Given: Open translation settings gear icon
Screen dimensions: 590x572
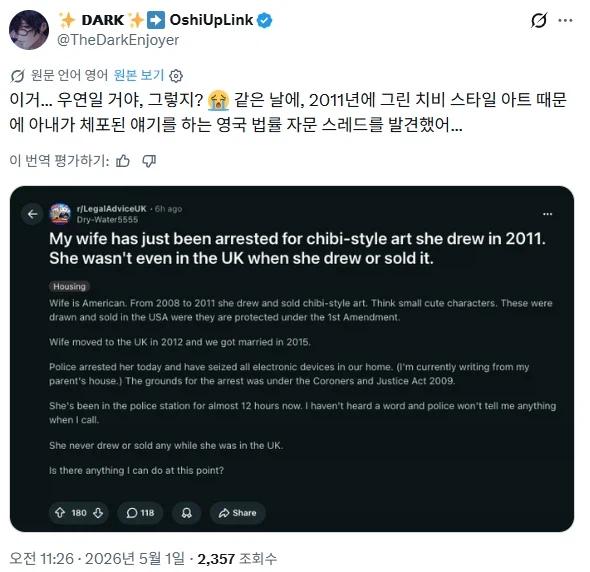Looking at the screenshot, I should [176, 76].
